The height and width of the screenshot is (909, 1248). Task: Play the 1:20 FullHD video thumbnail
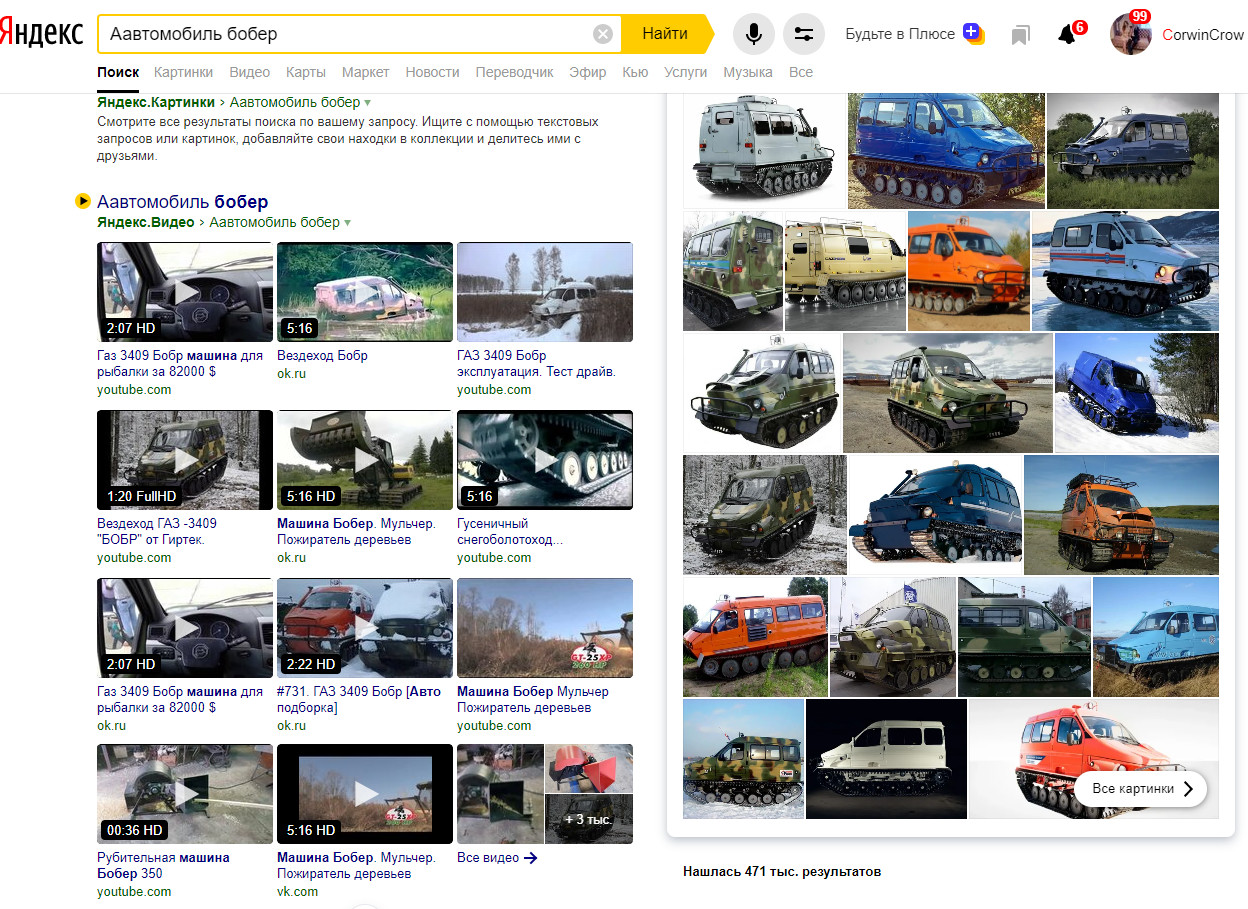point(185,460)
